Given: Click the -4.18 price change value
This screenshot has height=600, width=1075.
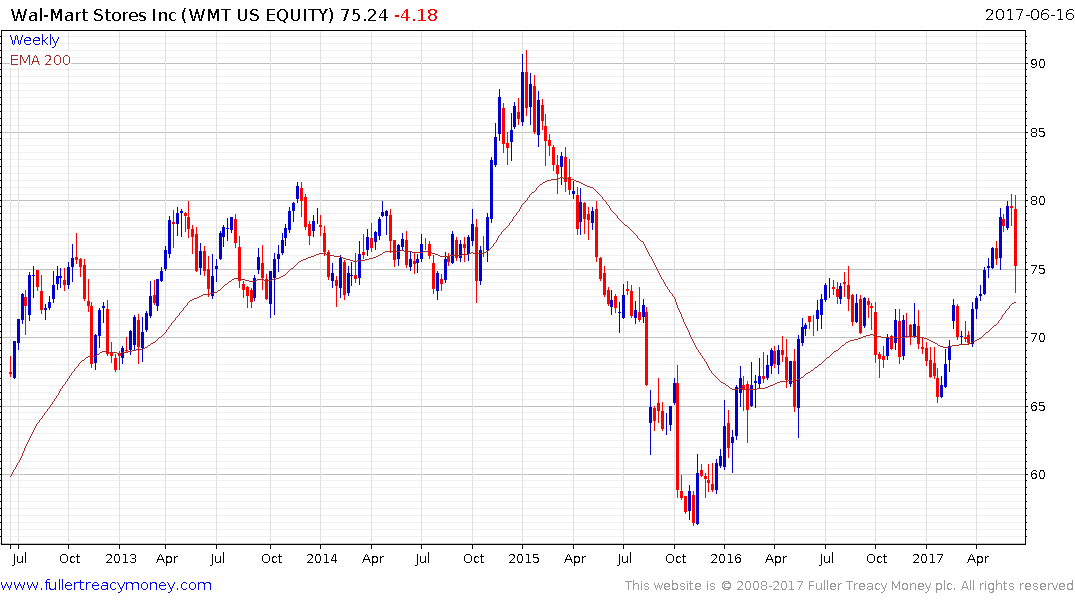Looking at the screenshot, I should point(416,14).
